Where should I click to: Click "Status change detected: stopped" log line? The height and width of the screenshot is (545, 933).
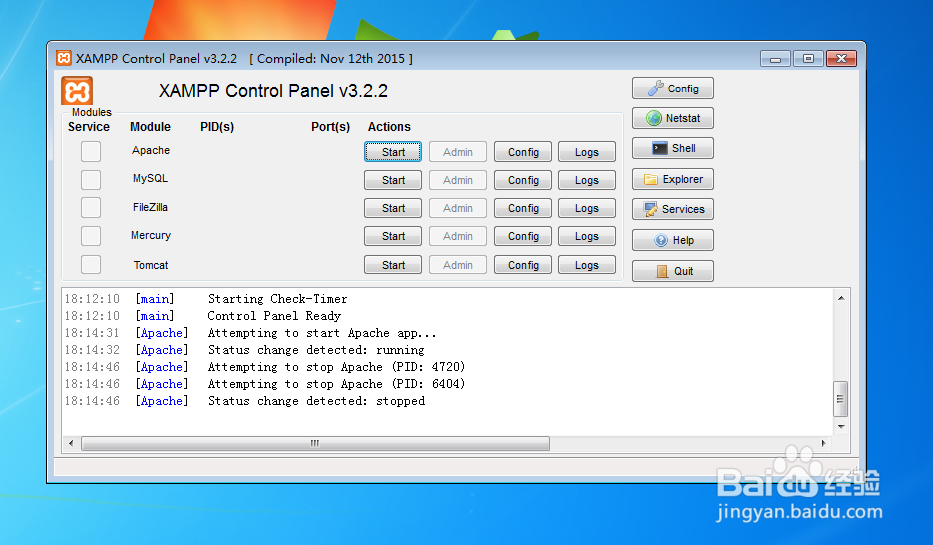316,401
